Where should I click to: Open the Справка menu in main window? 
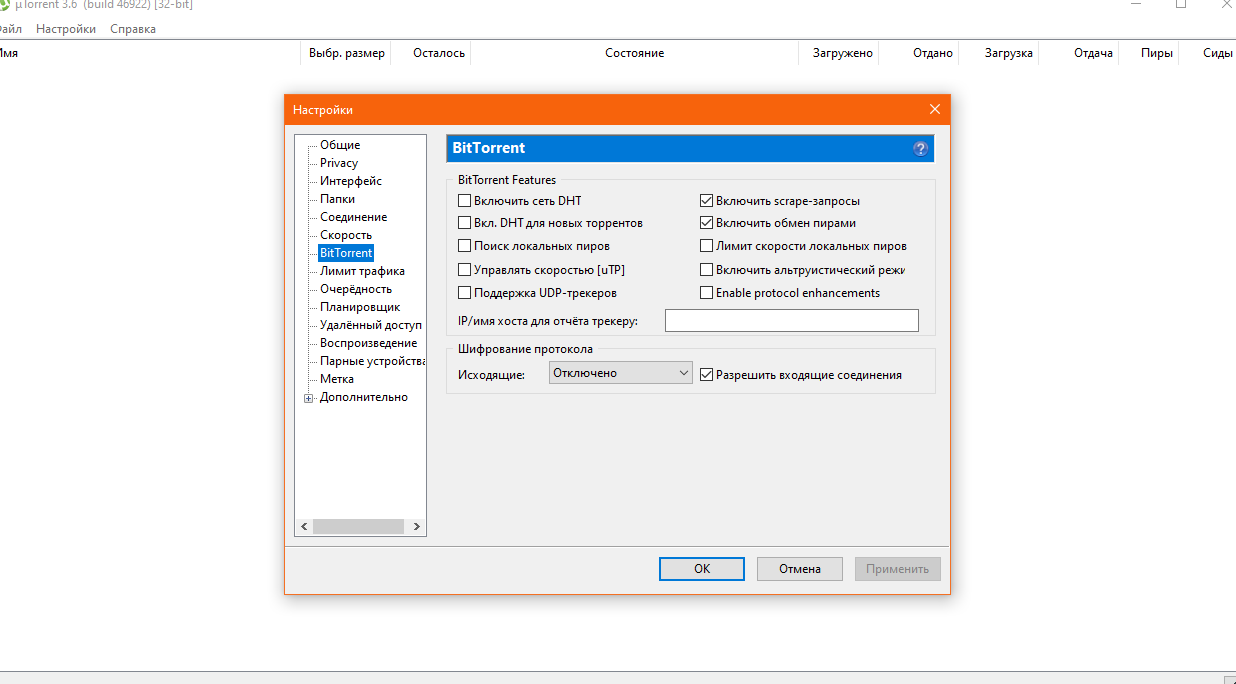(x=133, y=29)
